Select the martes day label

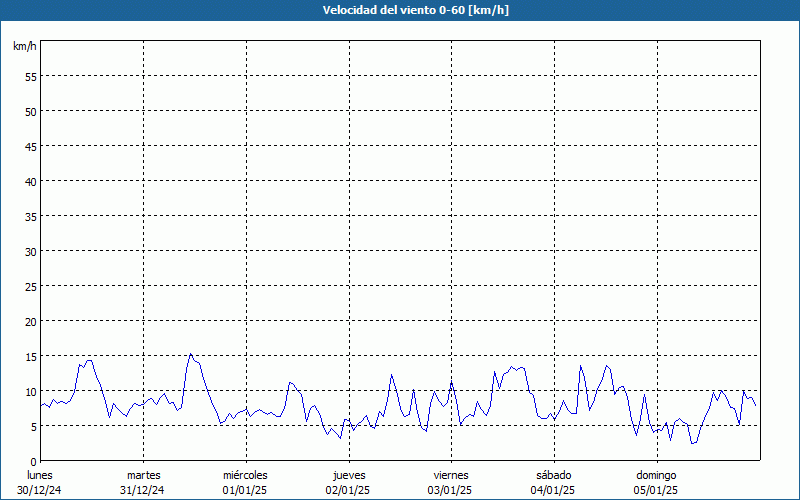click(x=143, y=475)
